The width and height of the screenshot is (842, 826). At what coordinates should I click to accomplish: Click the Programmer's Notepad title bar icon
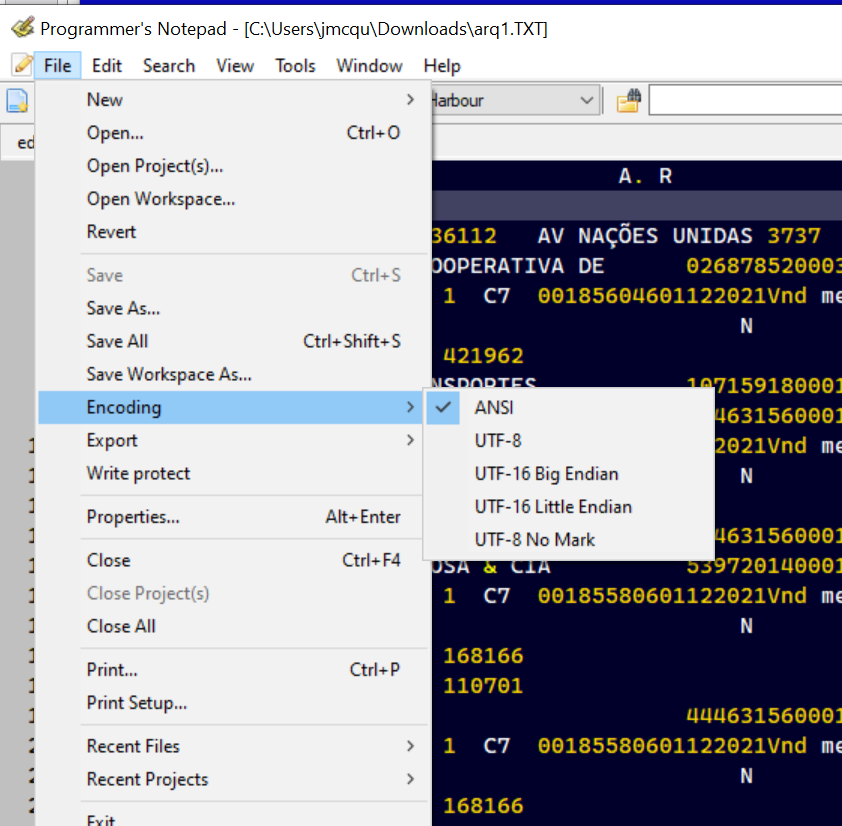click(21, 28)
